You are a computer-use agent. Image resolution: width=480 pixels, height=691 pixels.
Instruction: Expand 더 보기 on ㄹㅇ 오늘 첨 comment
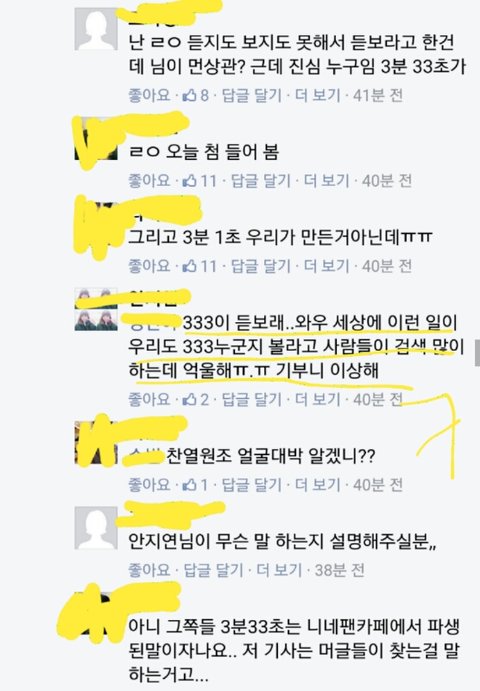point(327,180)
